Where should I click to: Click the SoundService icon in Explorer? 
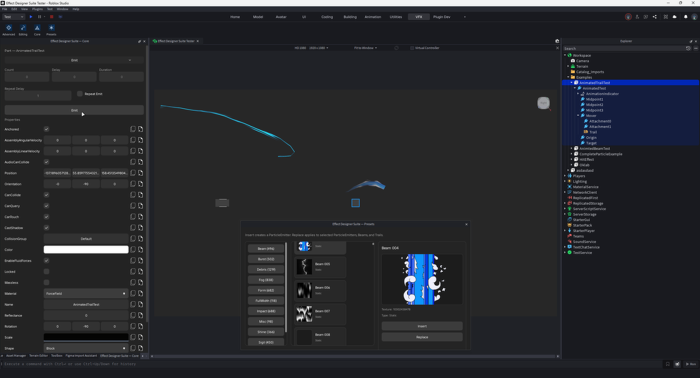click(x=570, y=241)
